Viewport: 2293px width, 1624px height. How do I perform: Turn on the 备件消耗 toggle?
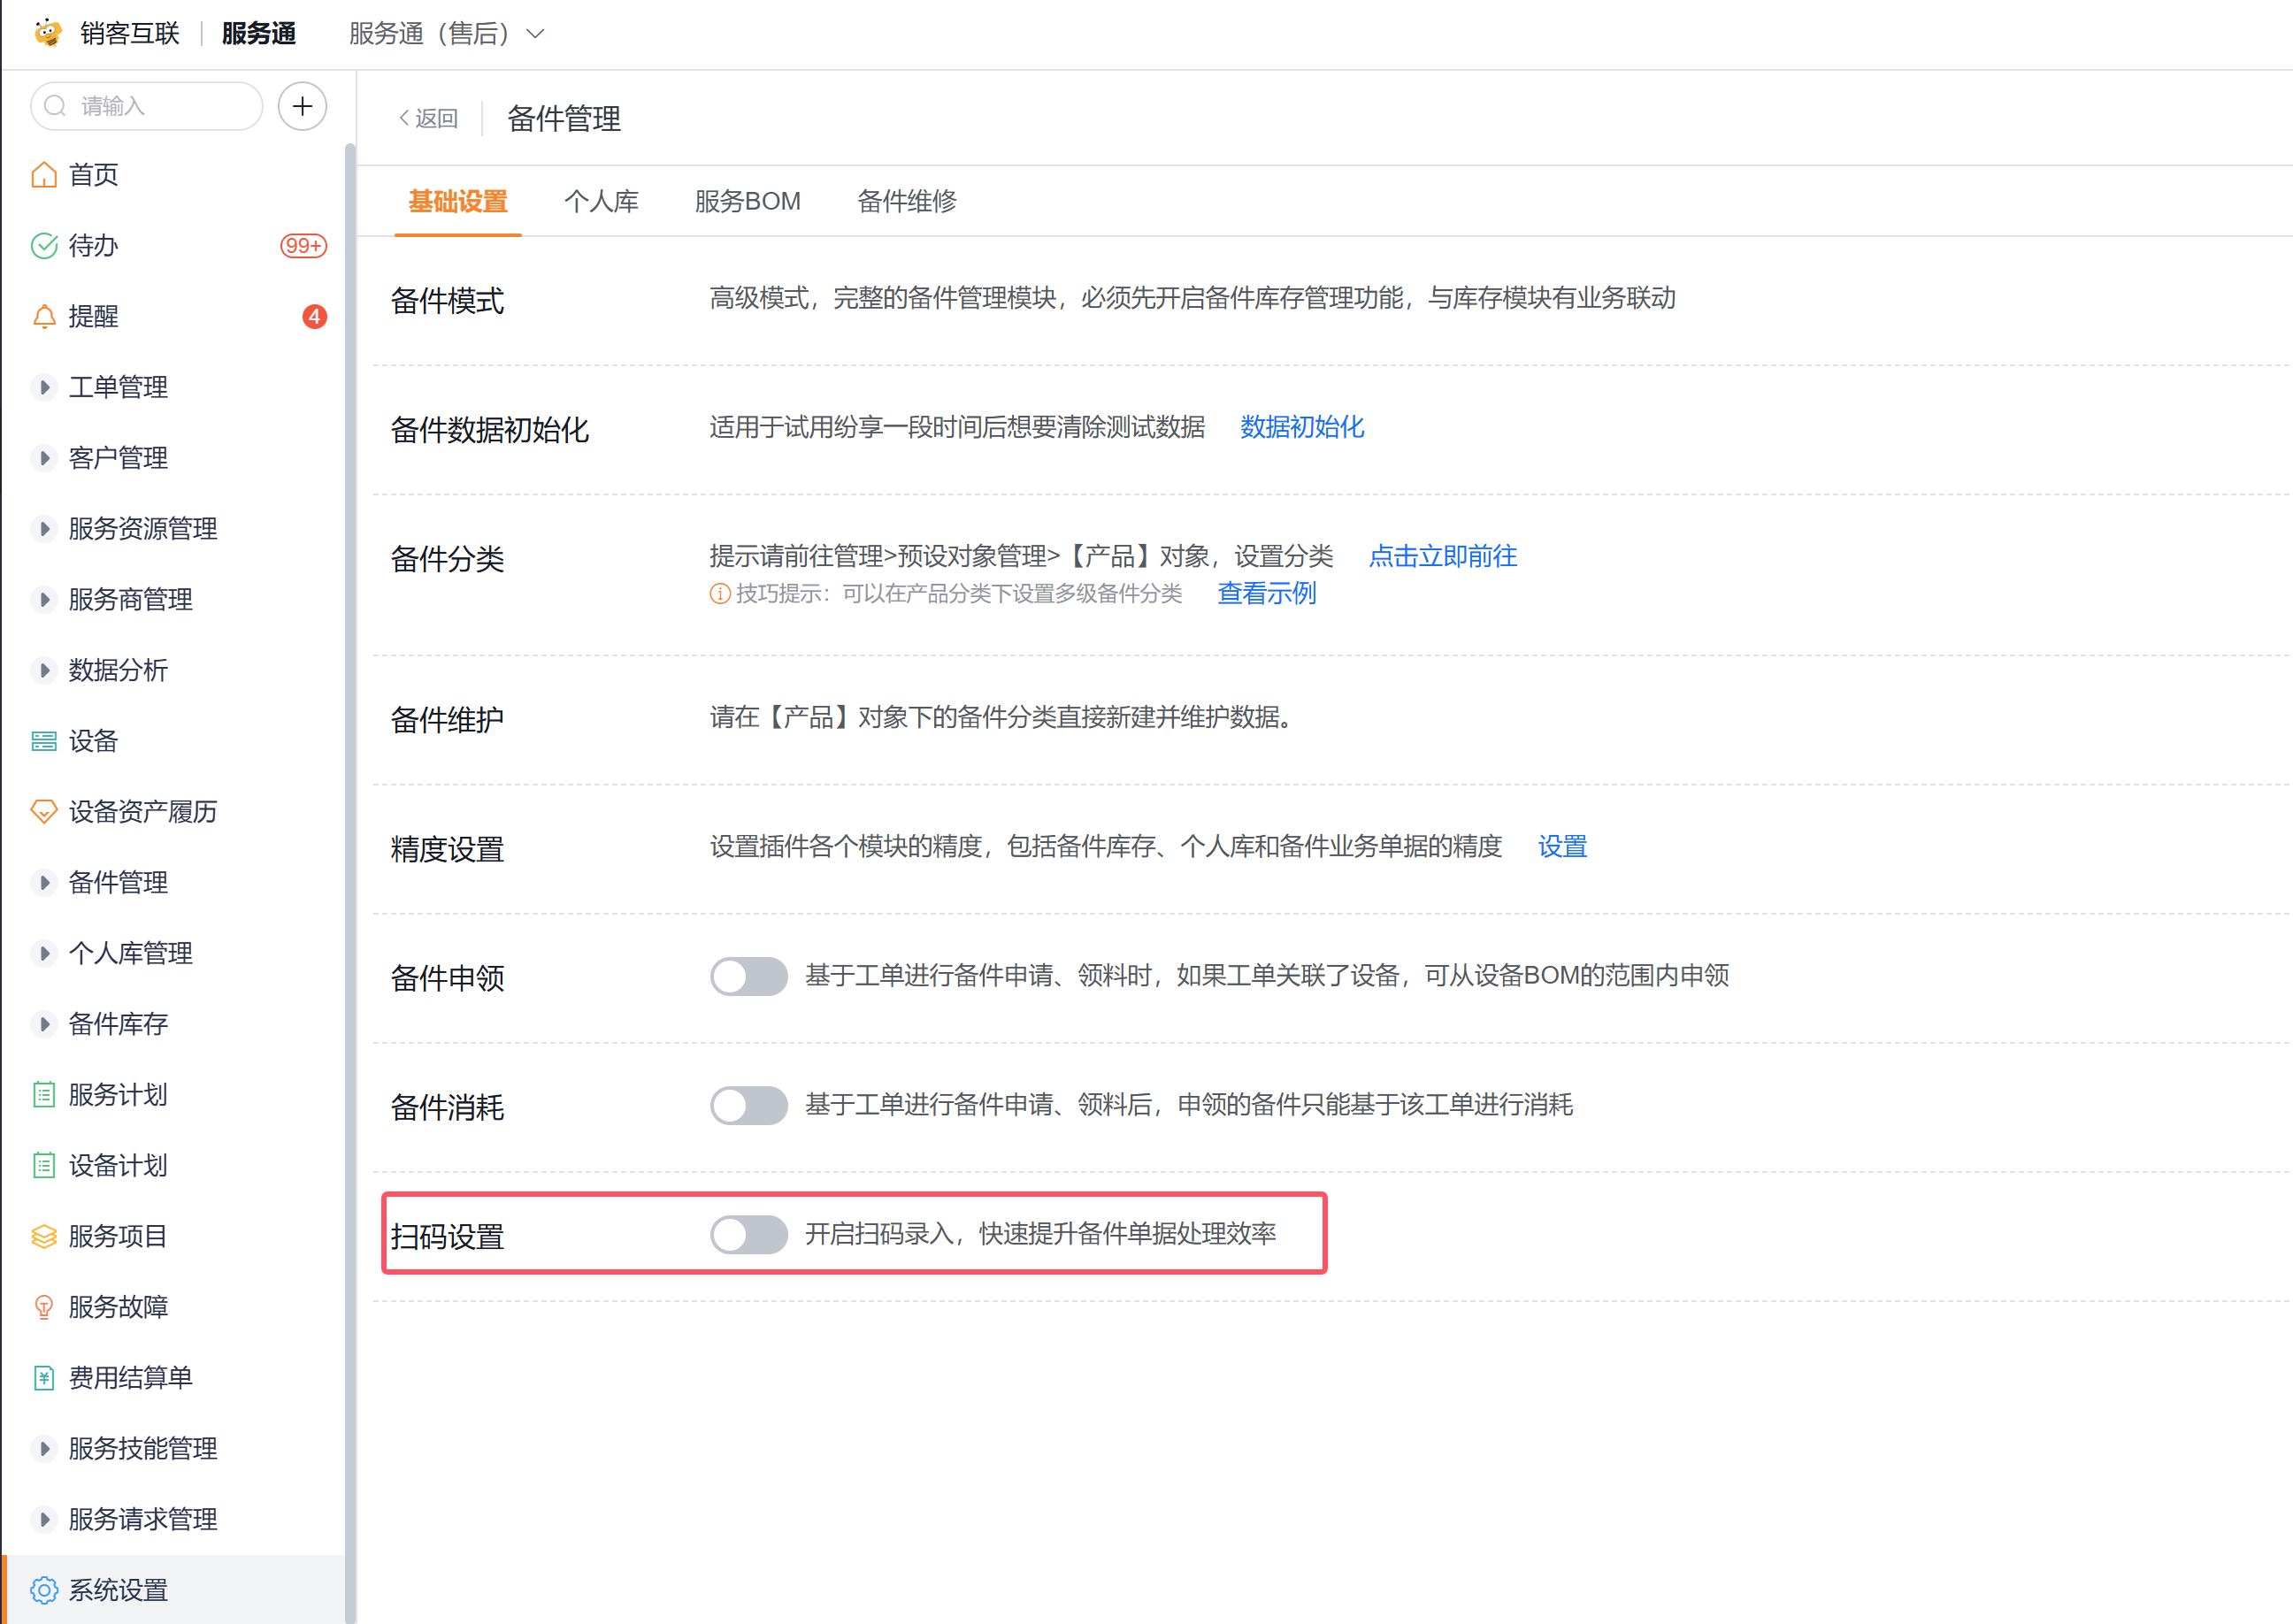(x=748, y=1105)
